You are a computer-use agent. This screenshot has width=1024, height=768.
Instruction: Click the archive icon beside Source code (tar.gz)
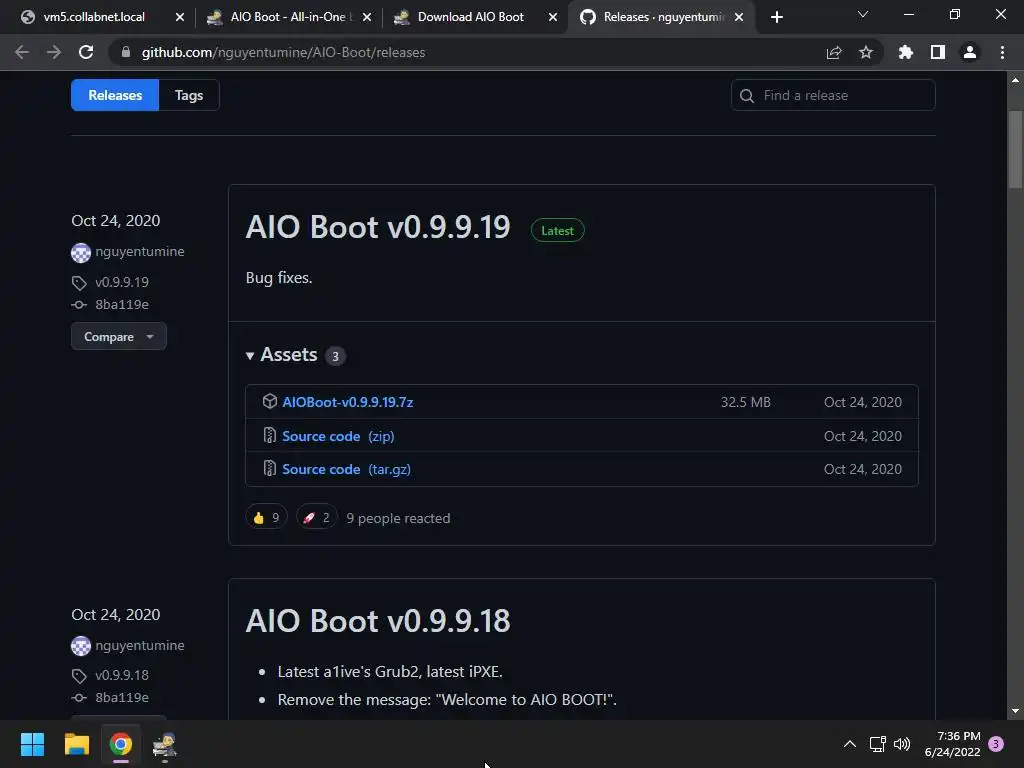pyautogui.click(x=270, y=468)
